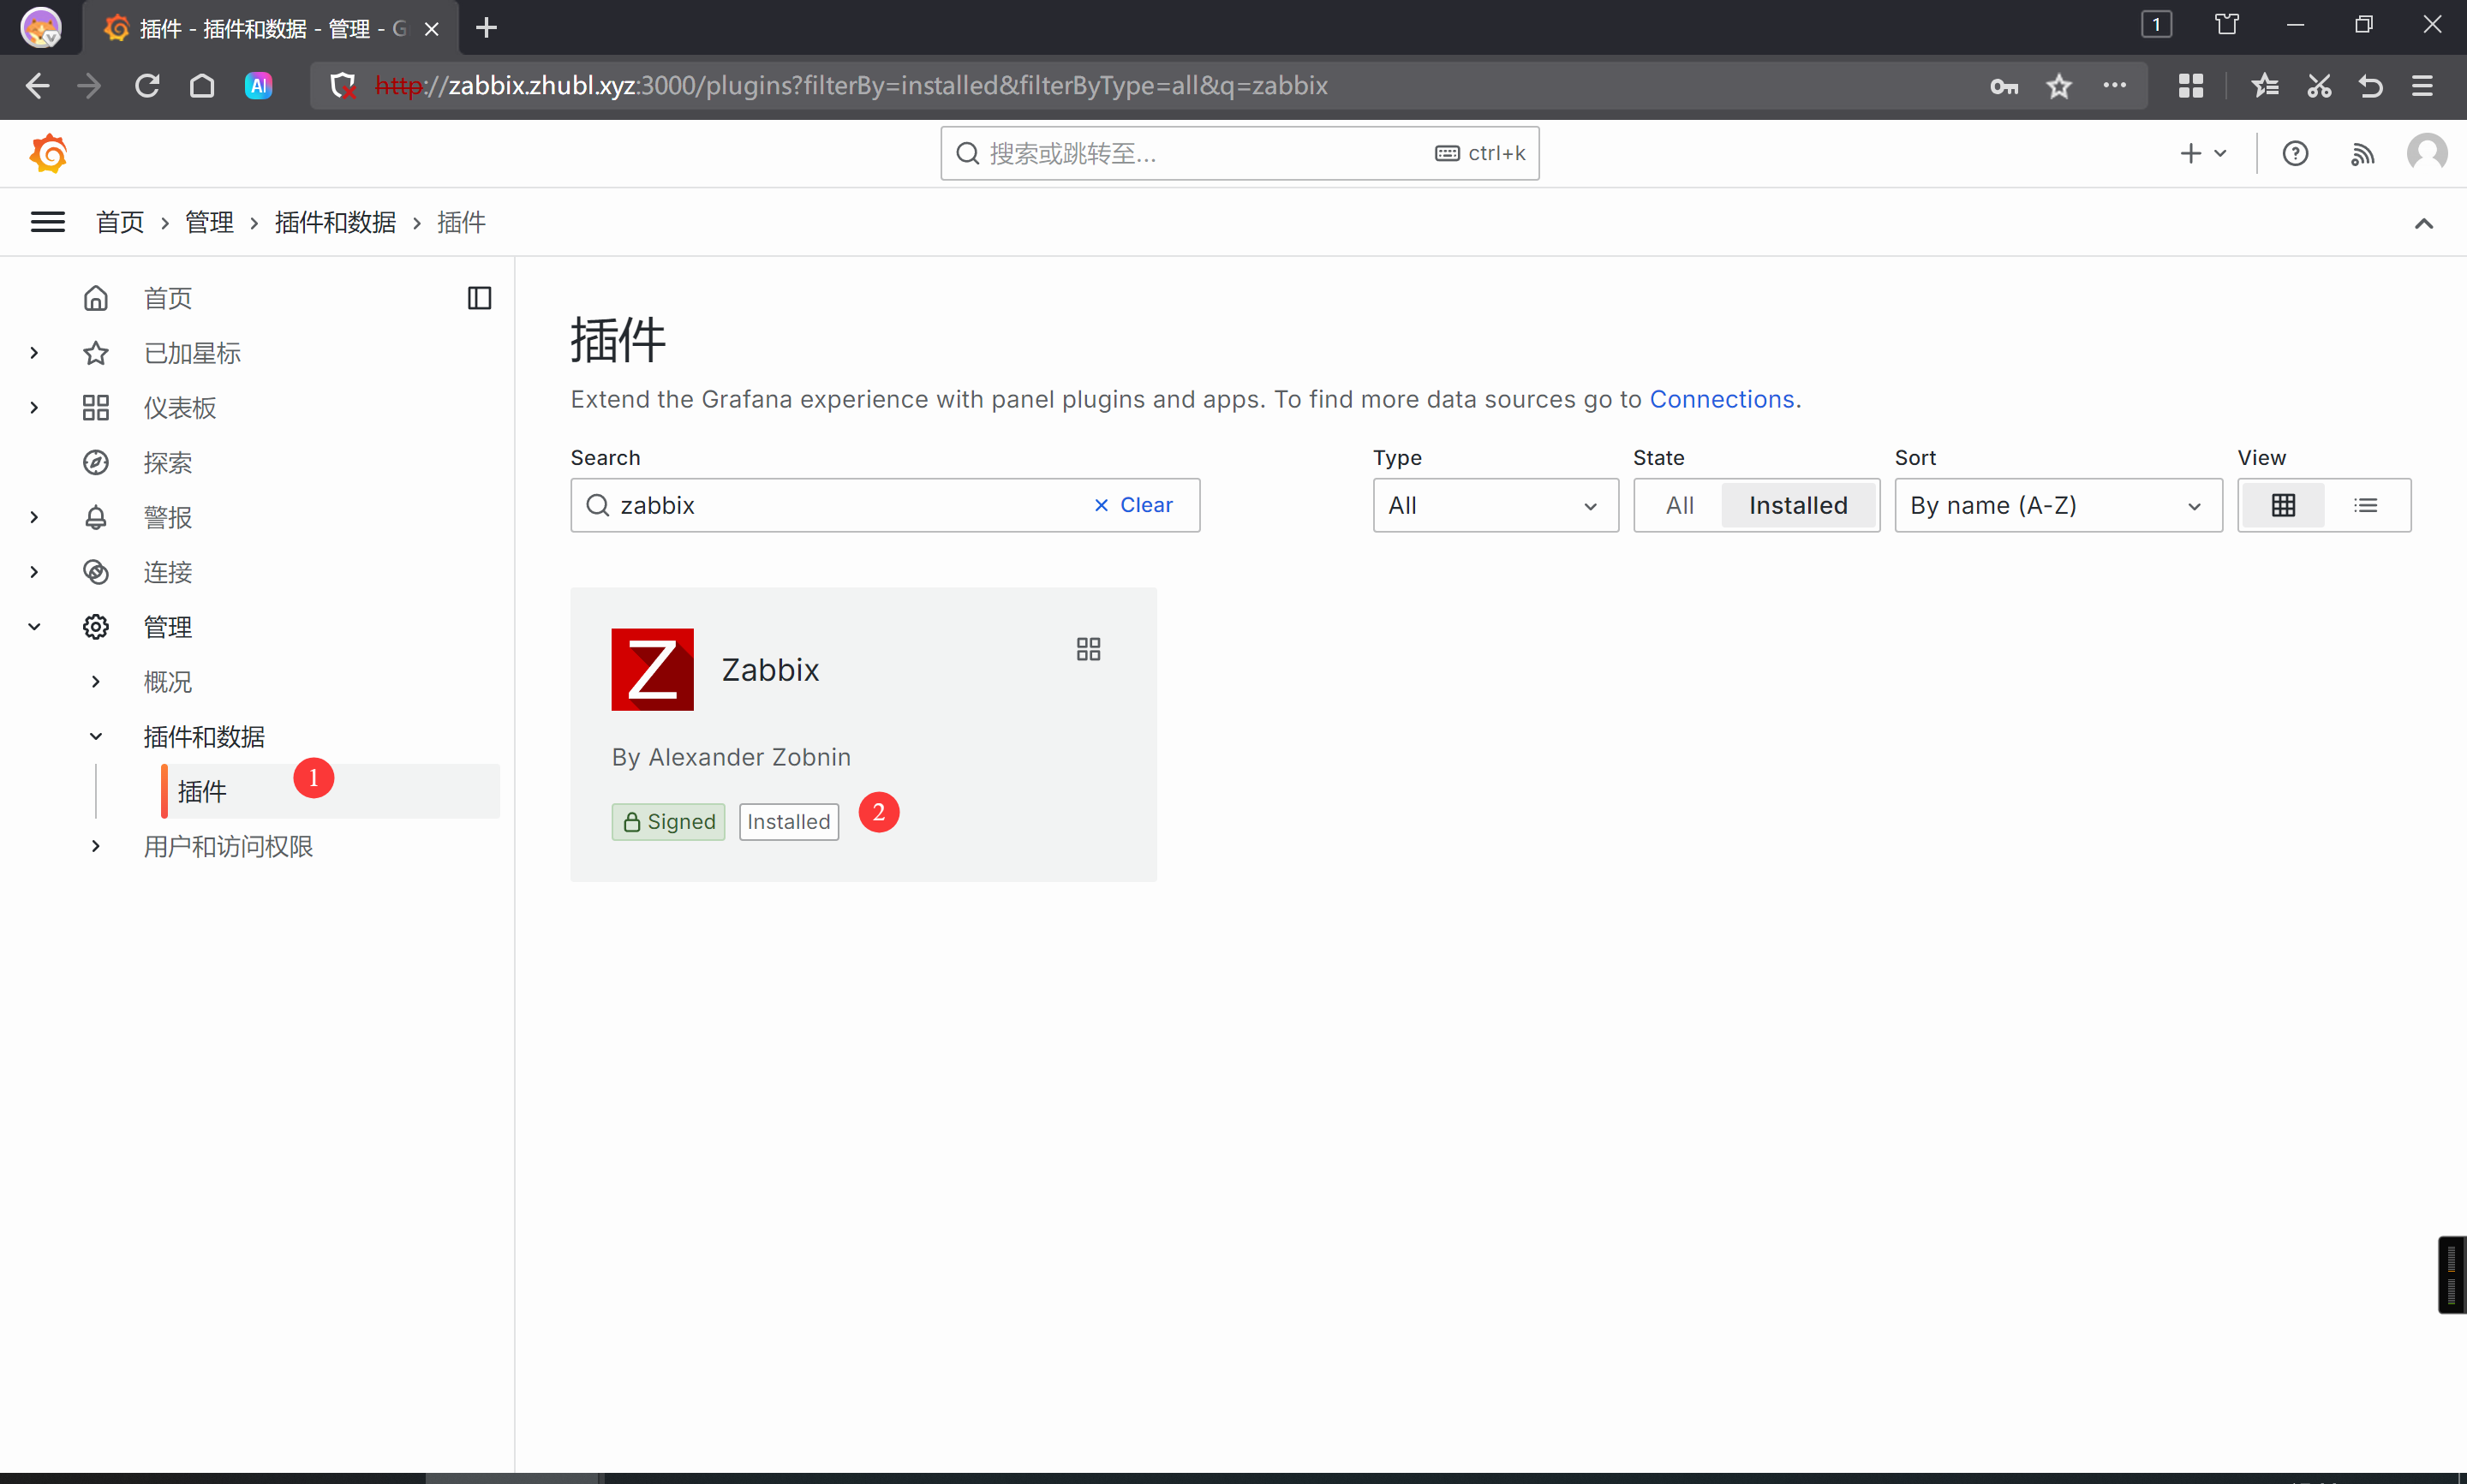Image resolution: width=2467 pixels, height=1484 pixels.
Task: Focus the top 搜索或跳转至 search box
Action: coord(1239,153)
